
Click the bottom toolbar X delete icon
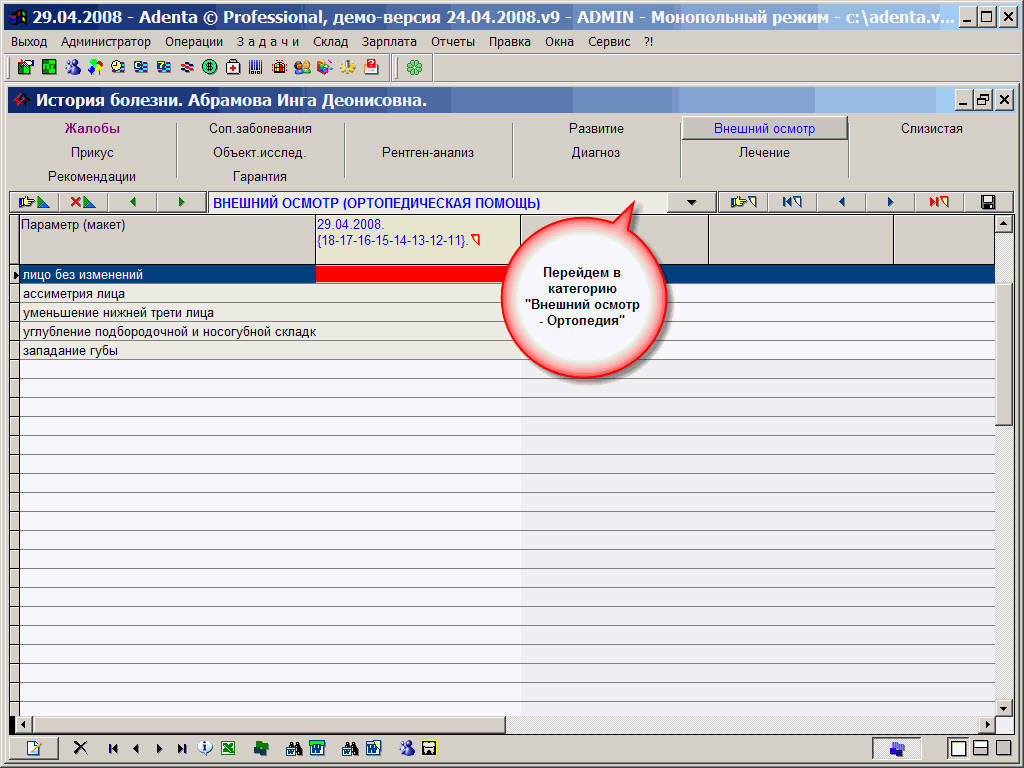pos(81,748)
